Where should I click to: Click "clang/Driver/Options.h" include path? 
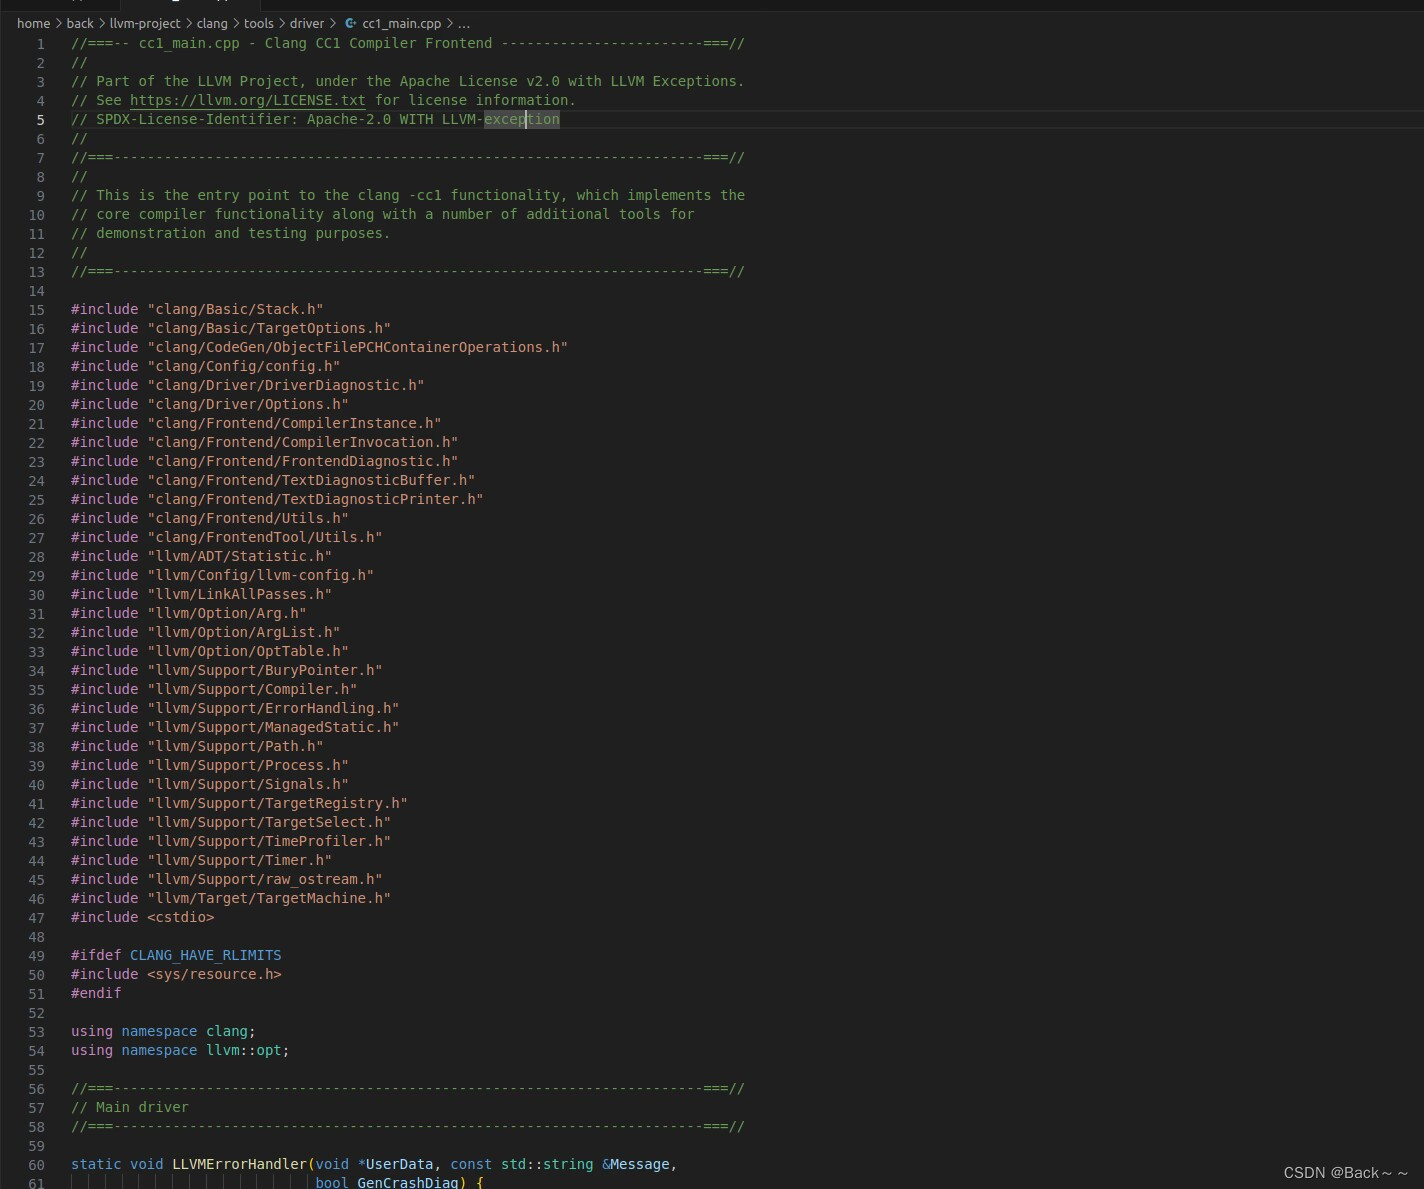pos(248,404)
